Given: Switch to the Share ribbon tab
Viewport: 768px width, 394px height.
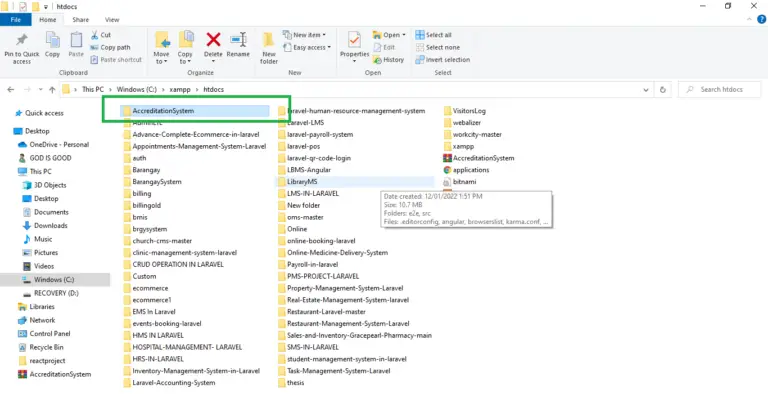Looking at the screenshot, I should pos(81,20).
